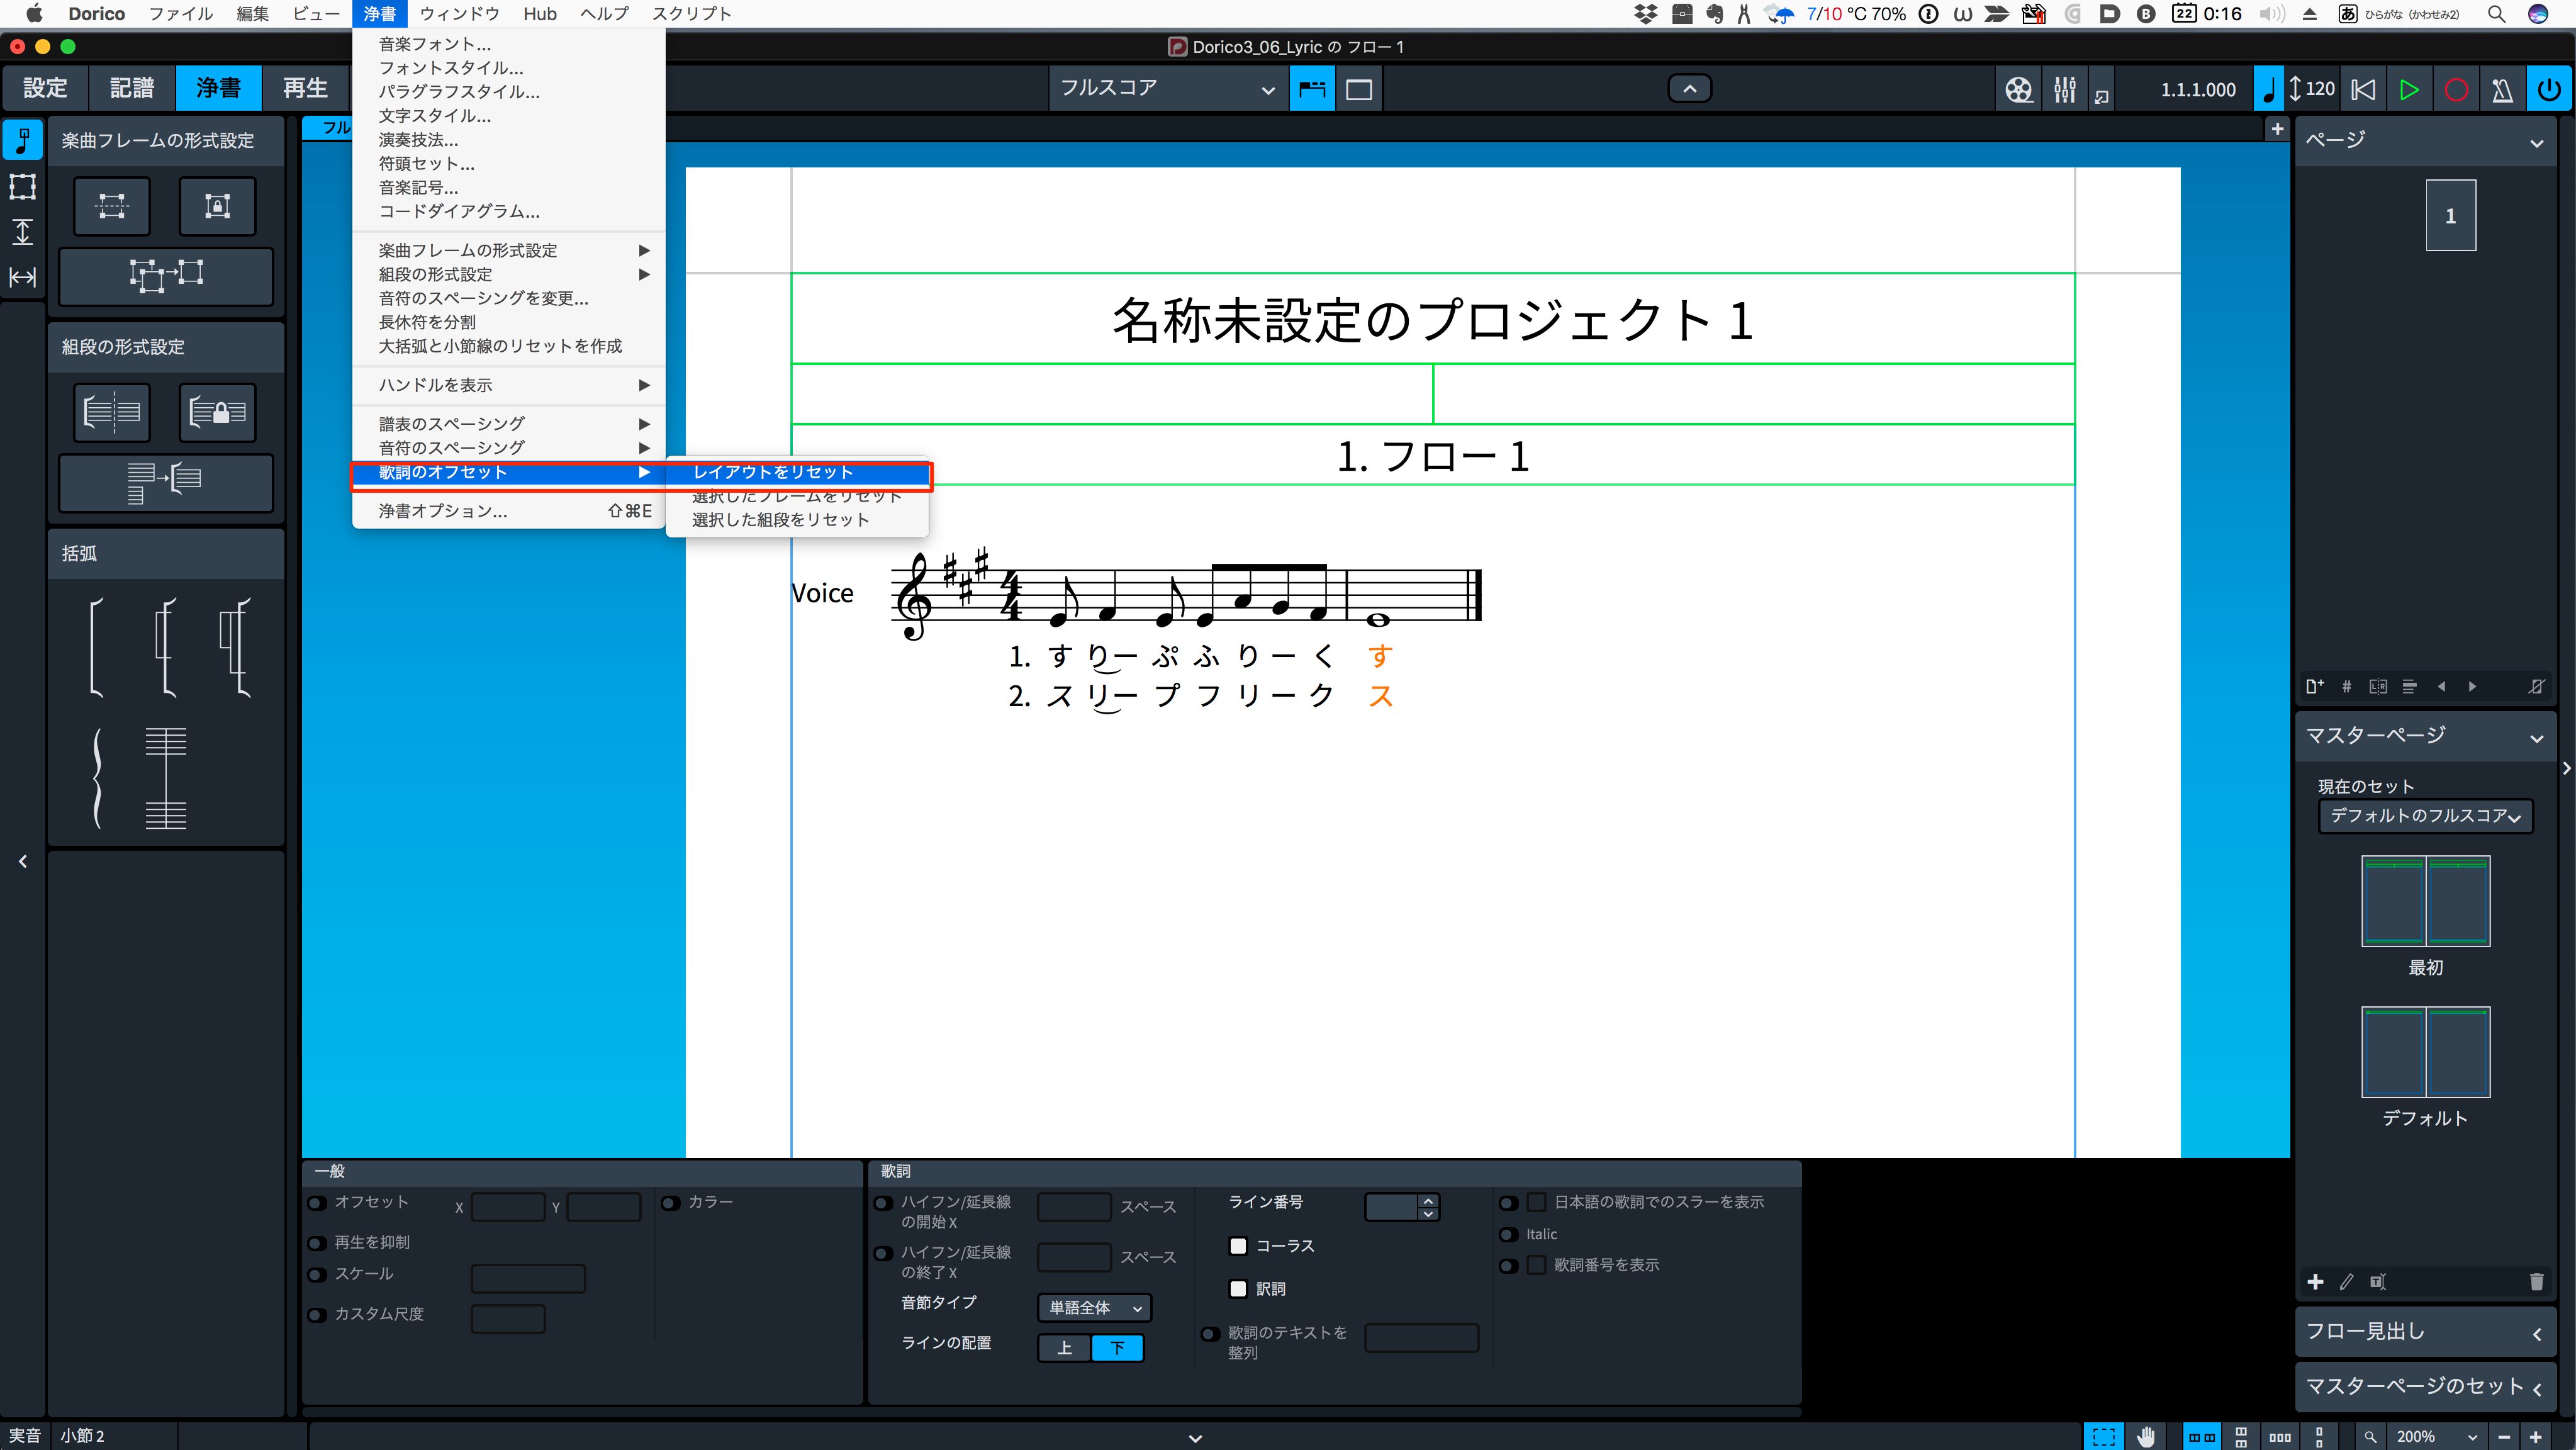Select the page 1 thumbnail in Pages panel
The width and height of the screenshot is (2576, 1450).
click(2450, 215)
